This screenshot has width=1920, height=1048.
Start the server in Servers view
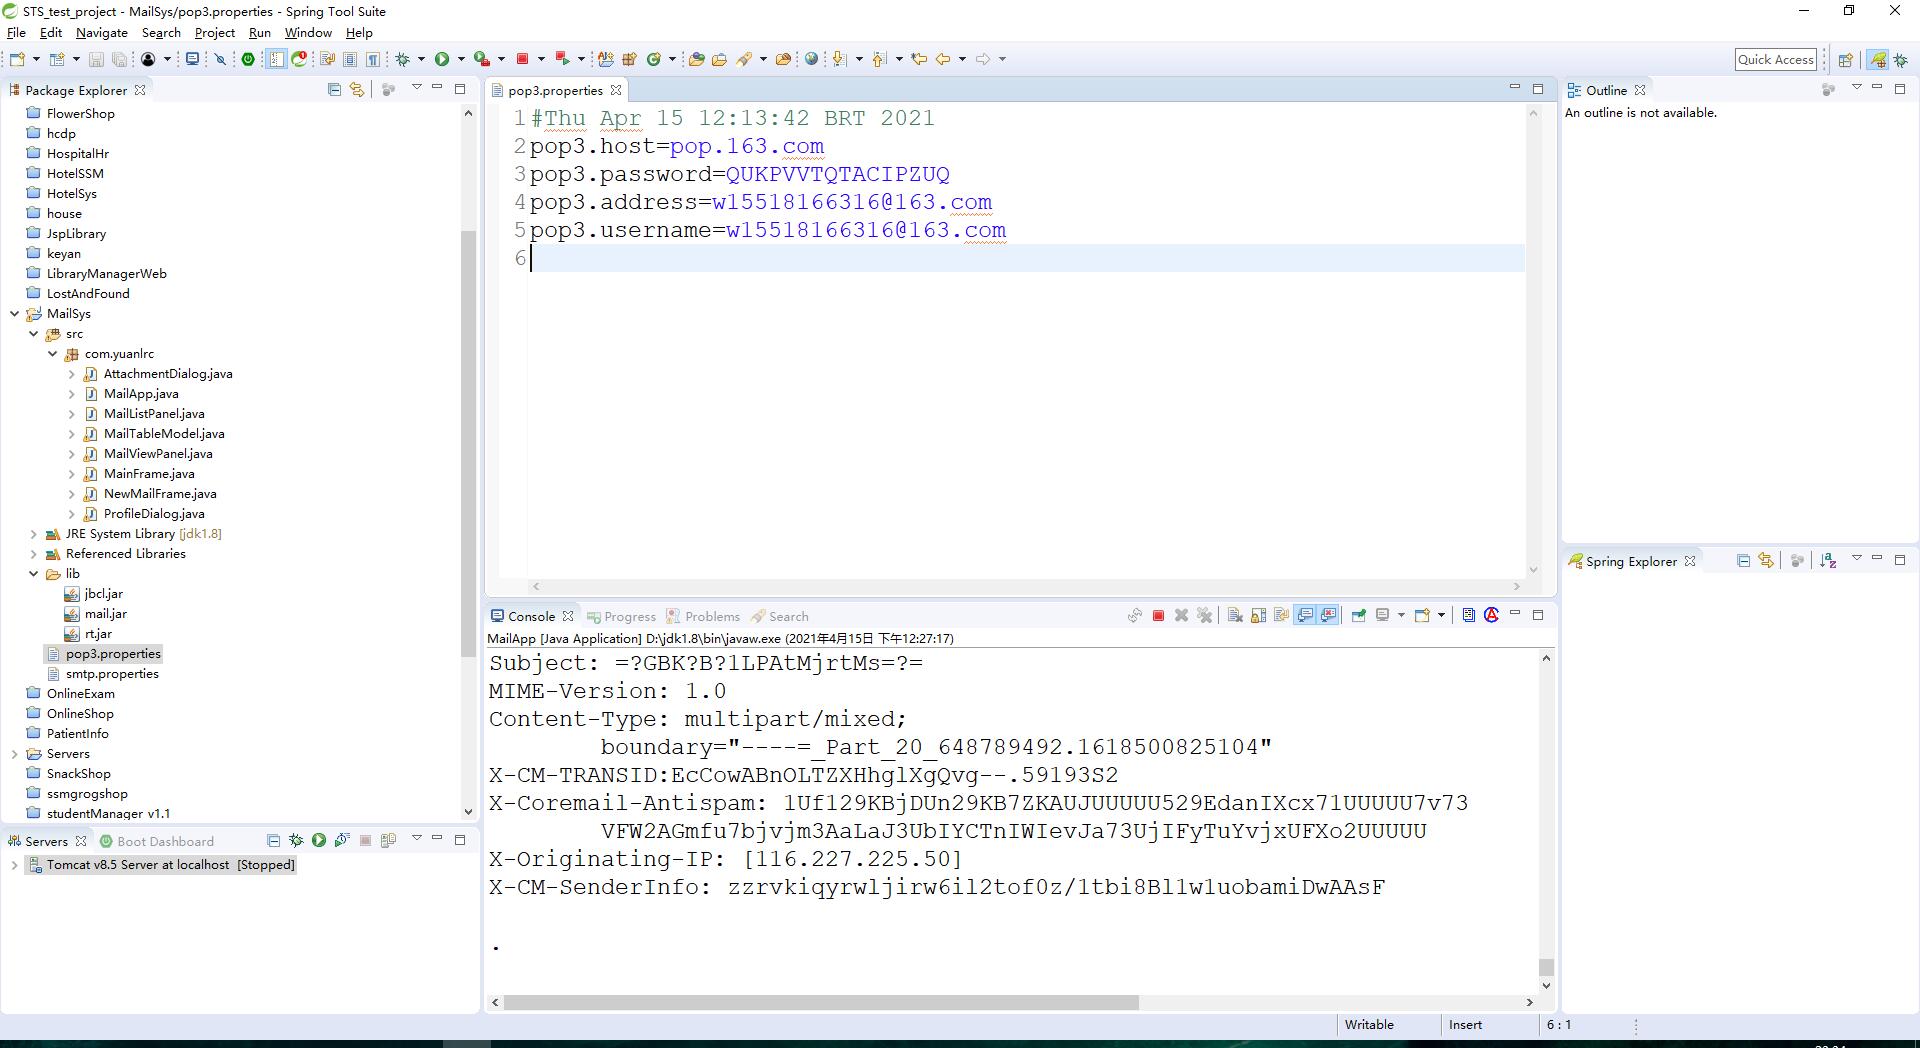[319, 841]
